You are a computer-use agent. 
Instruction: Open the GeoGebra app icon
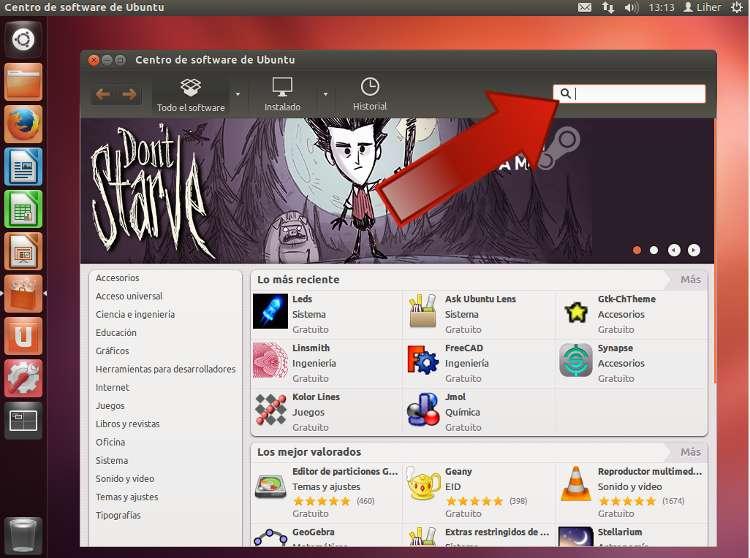(x=270, y=537)
